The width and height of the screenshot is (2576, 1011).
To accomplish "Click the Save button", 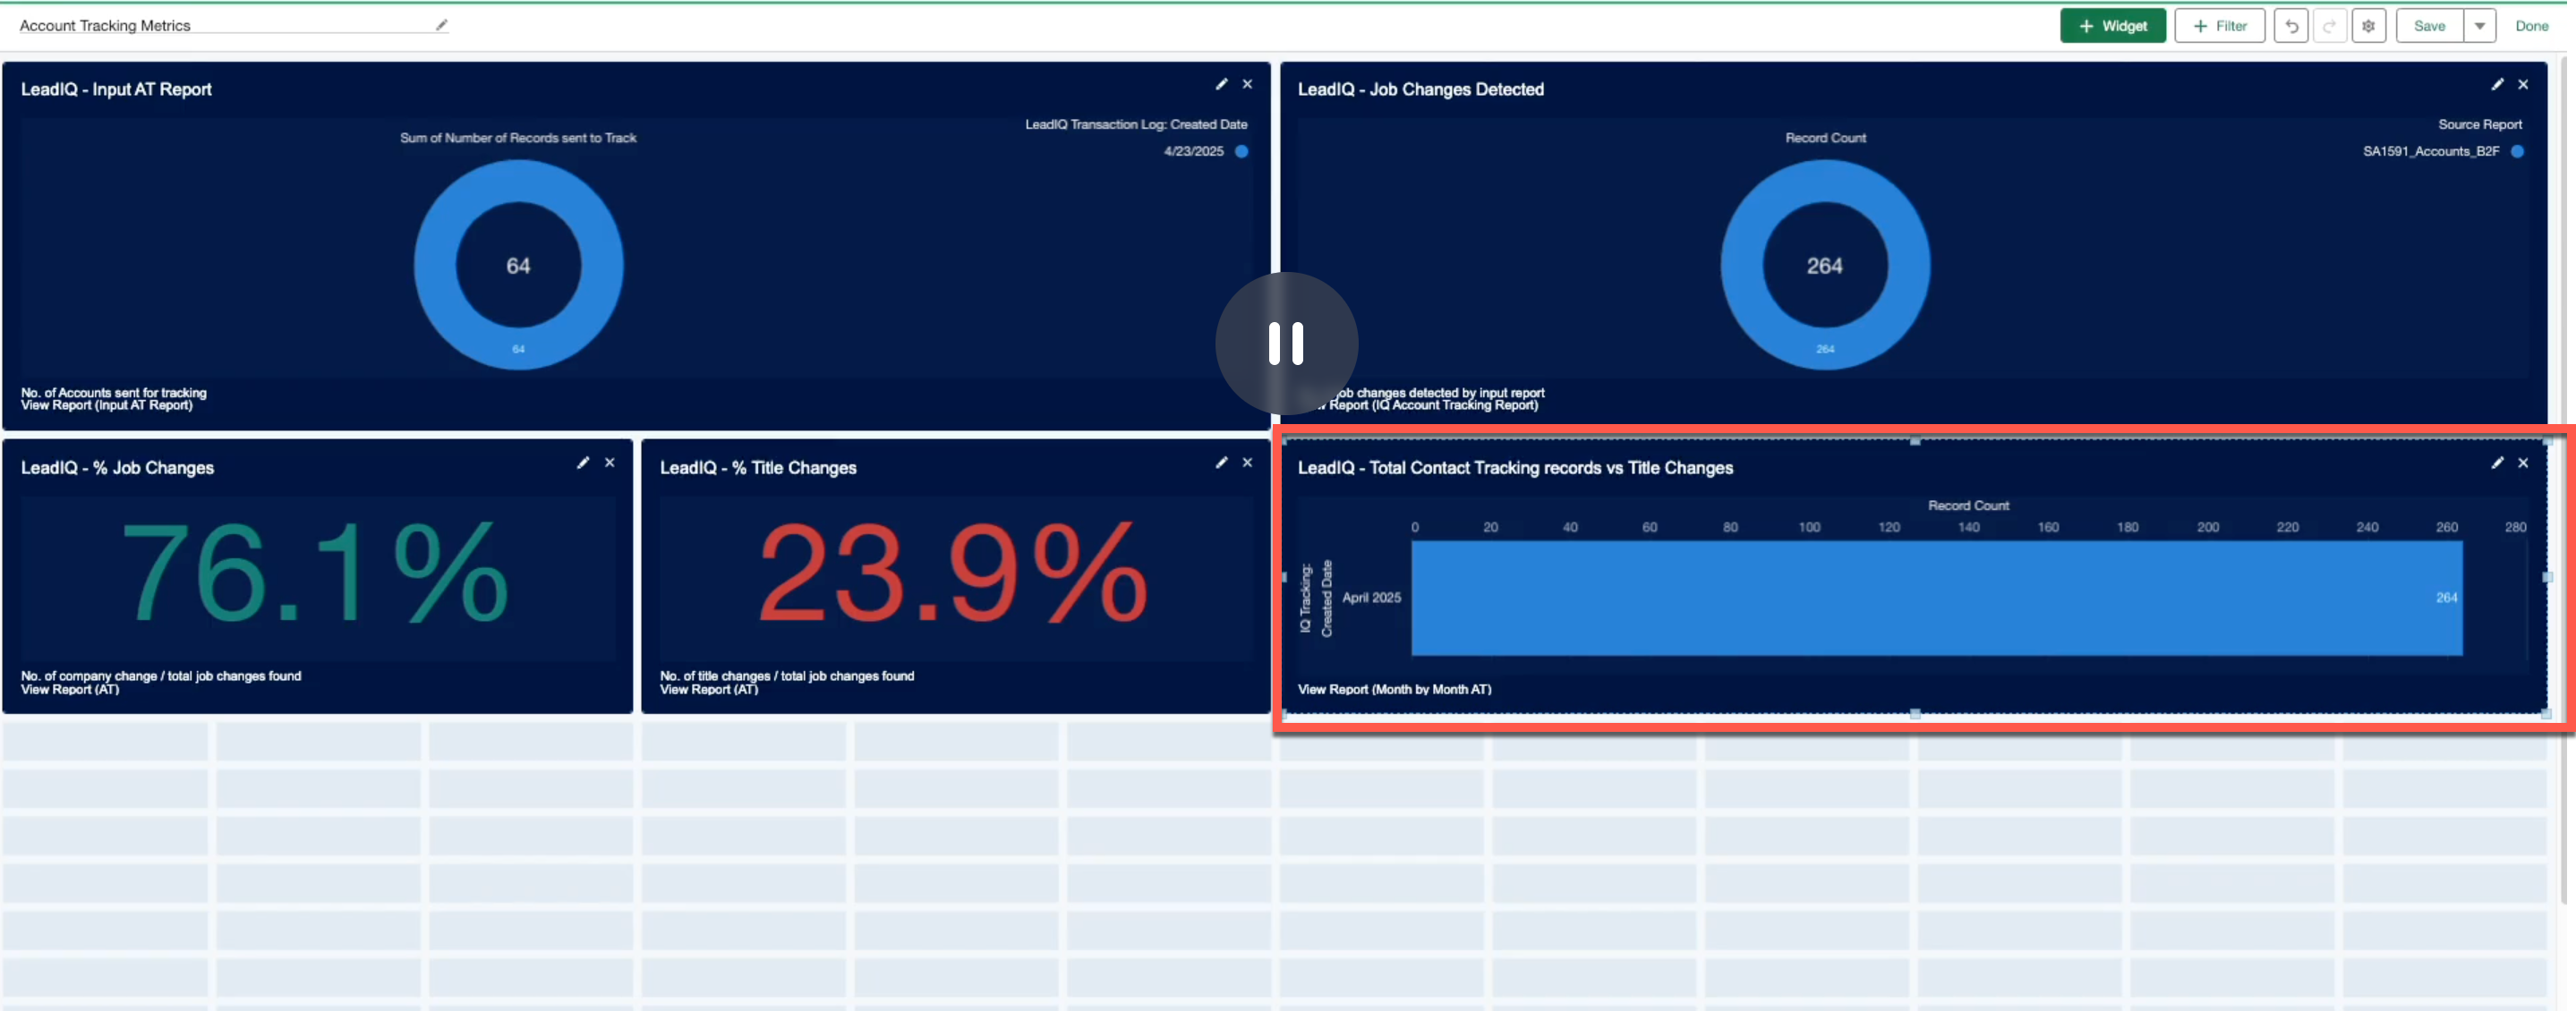I will point(2429,26).
